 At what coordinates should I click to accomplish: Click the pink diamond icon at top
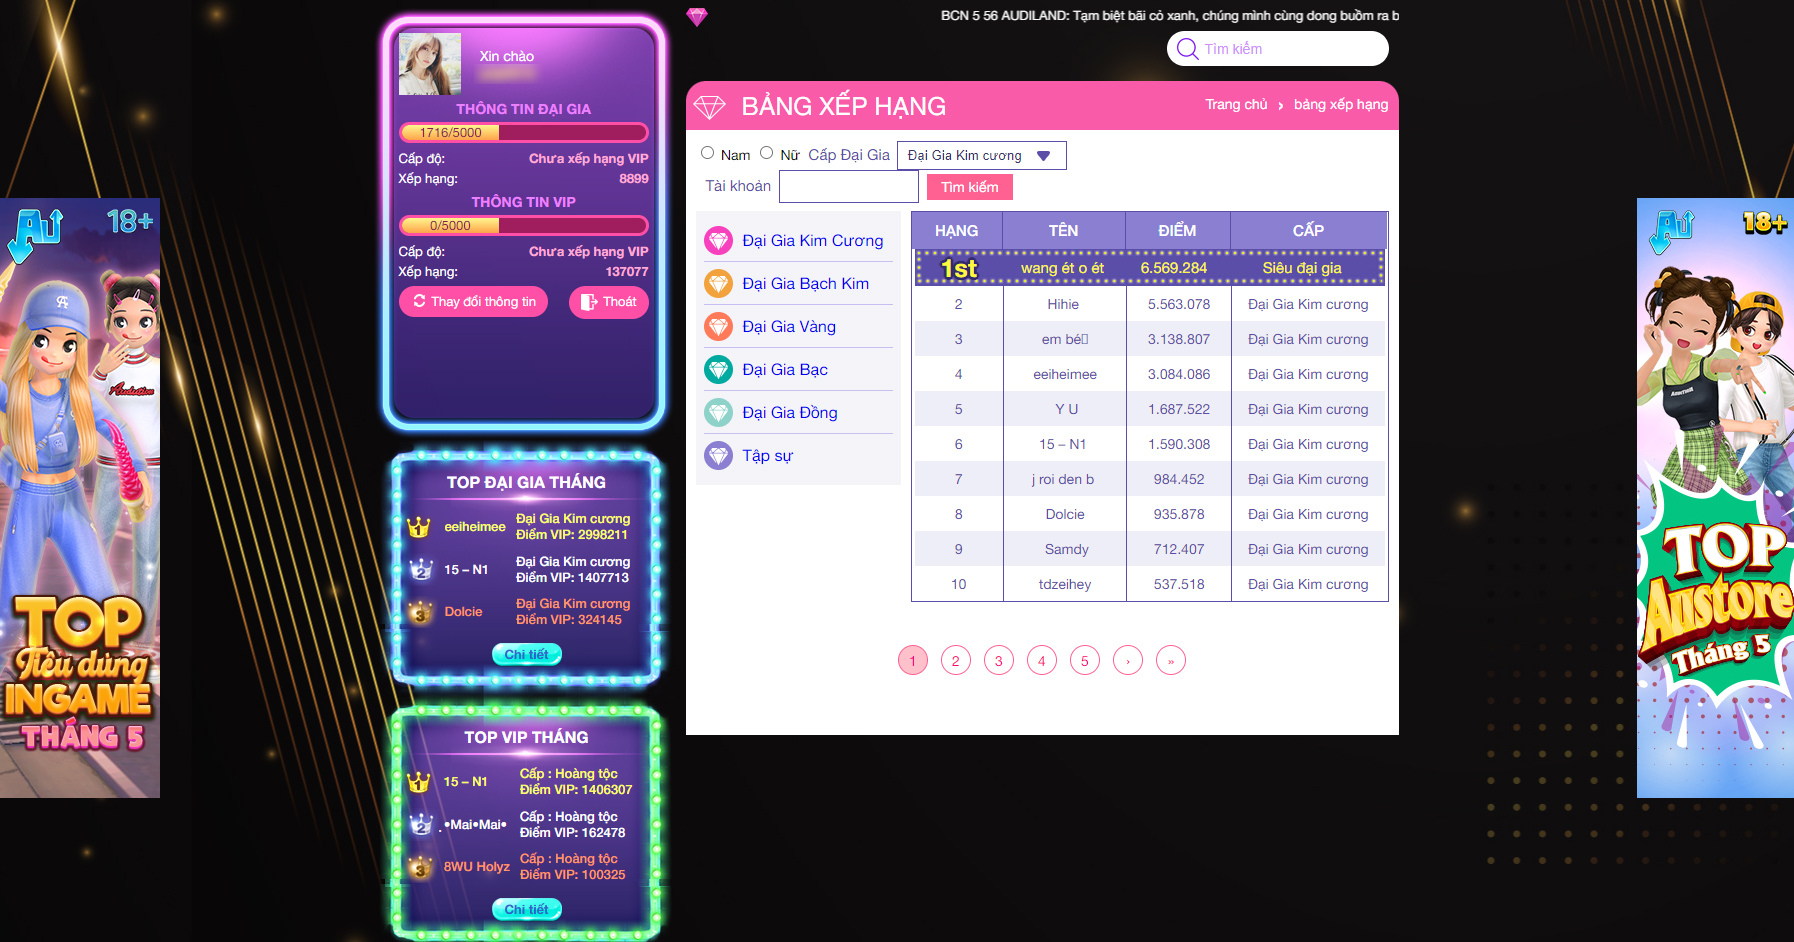[697, 17]
